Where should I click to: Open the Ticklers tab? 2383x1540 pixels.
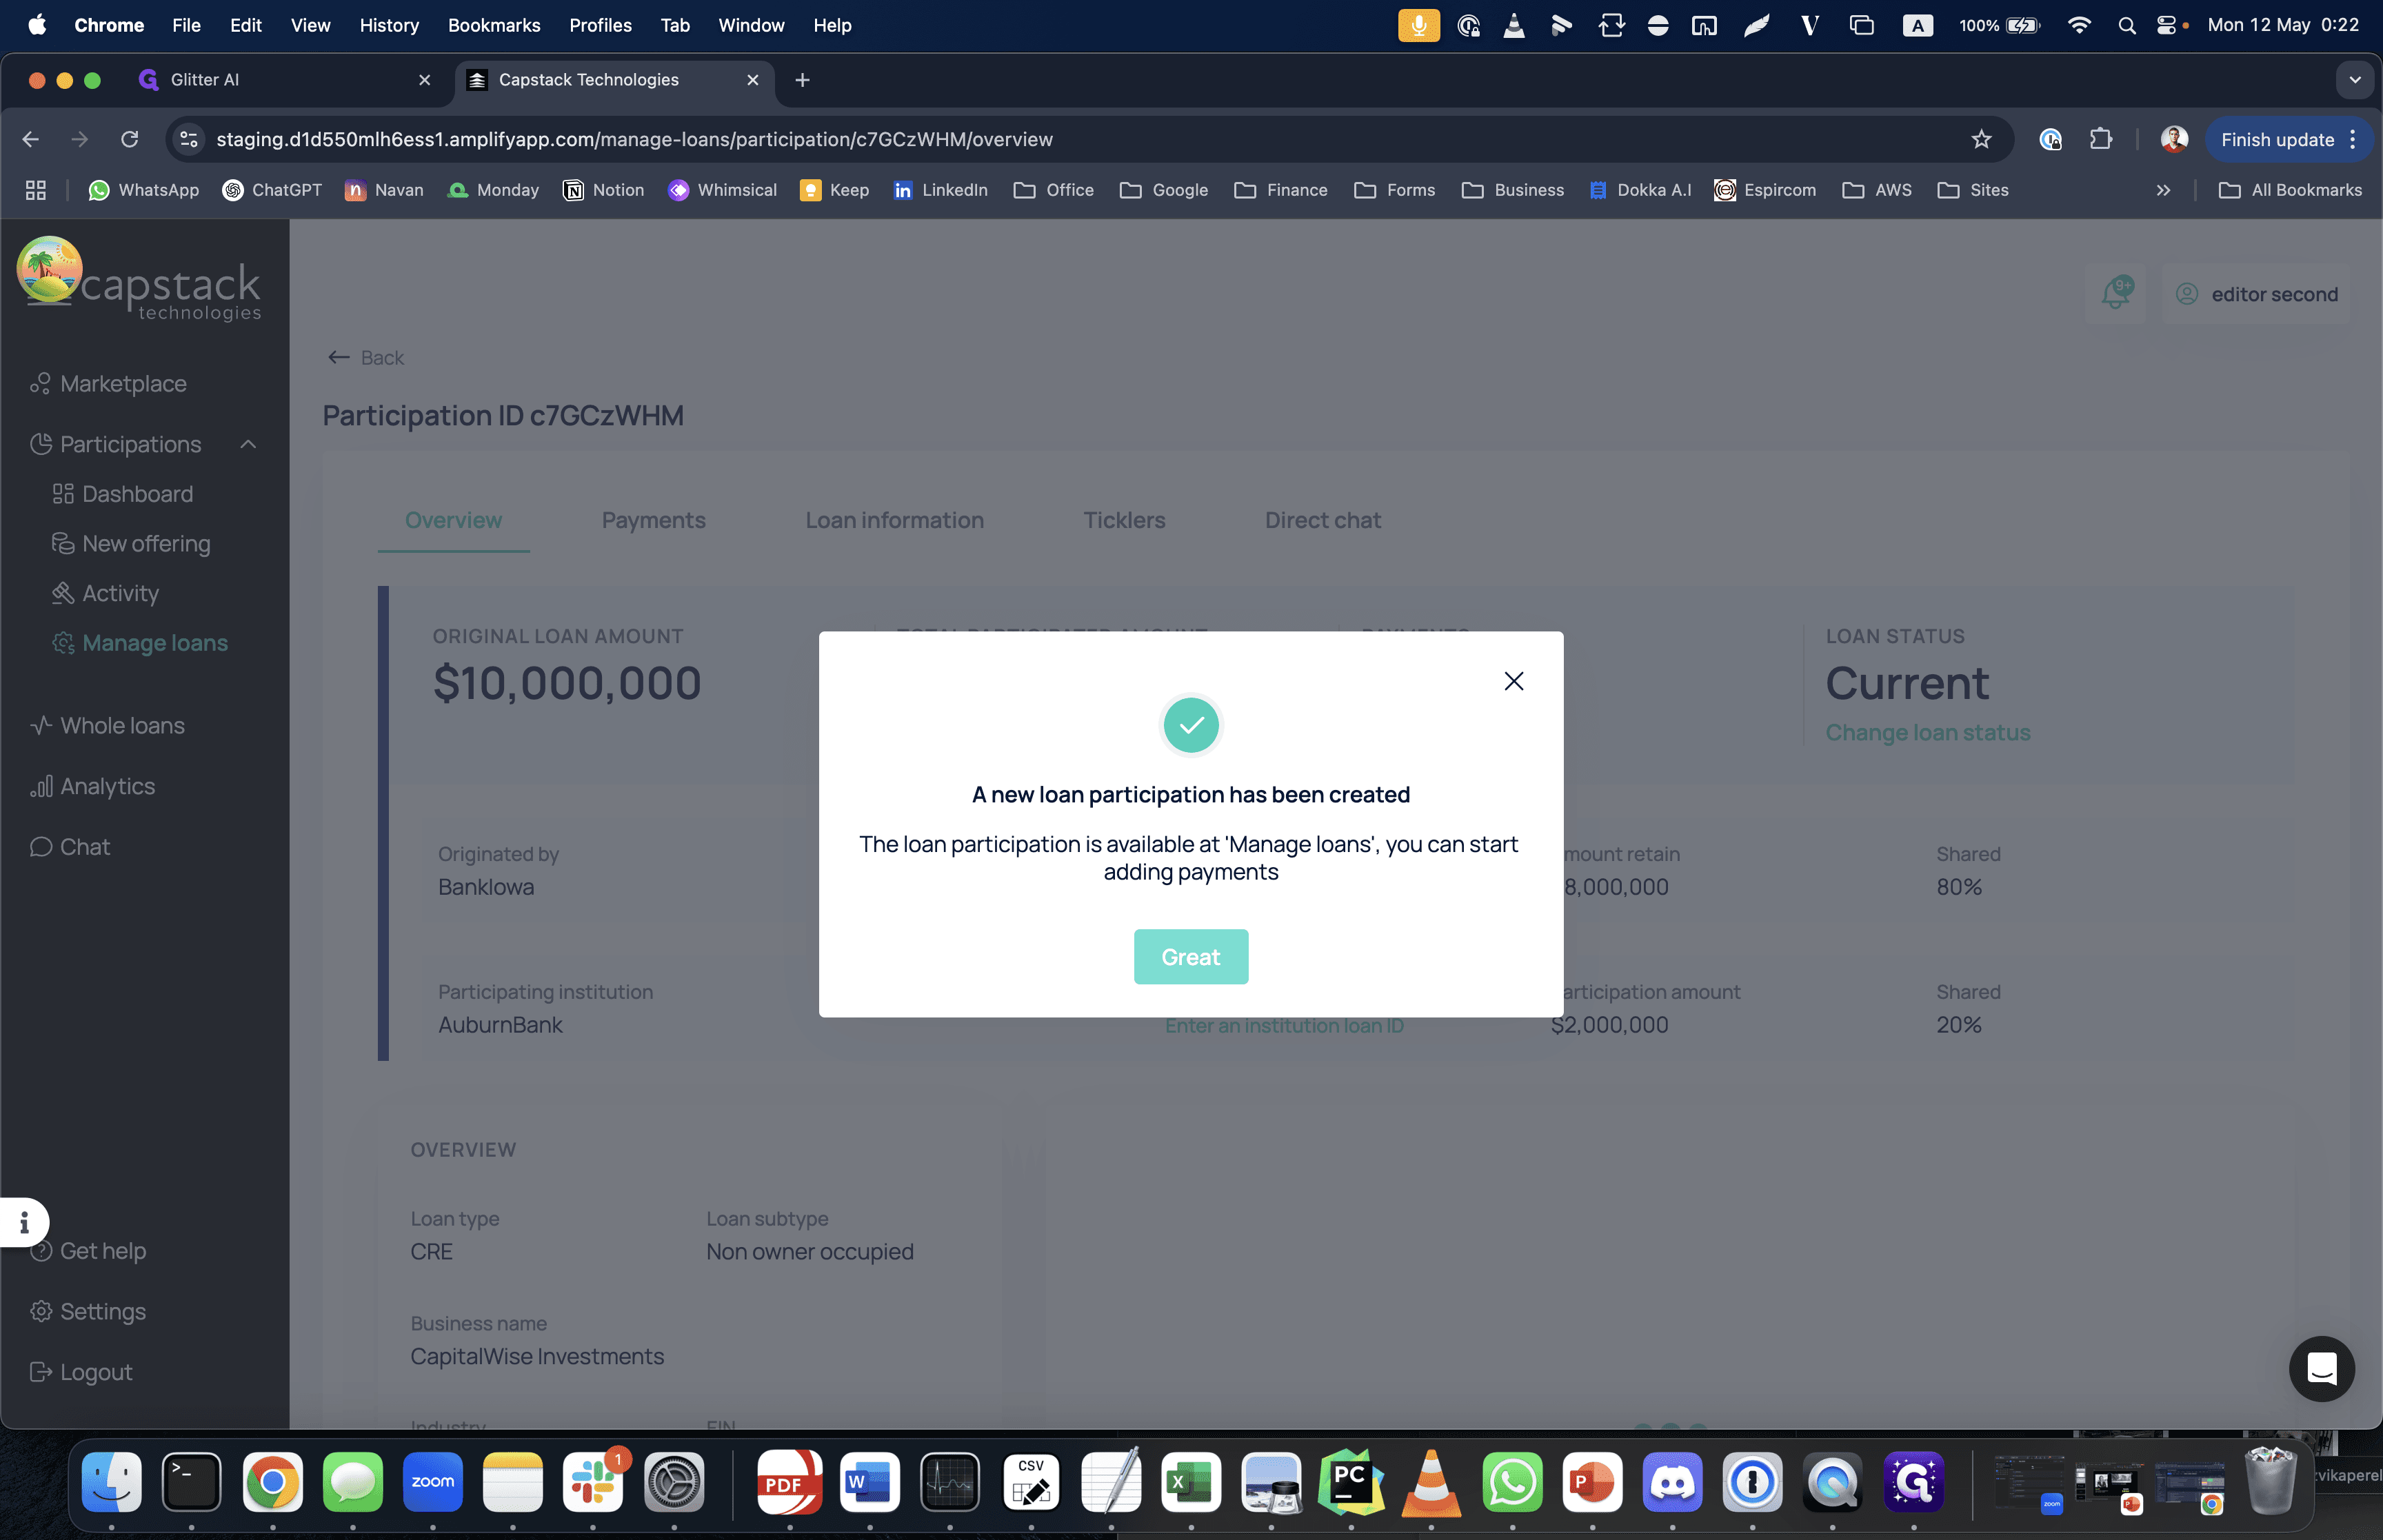point(1124,520)
